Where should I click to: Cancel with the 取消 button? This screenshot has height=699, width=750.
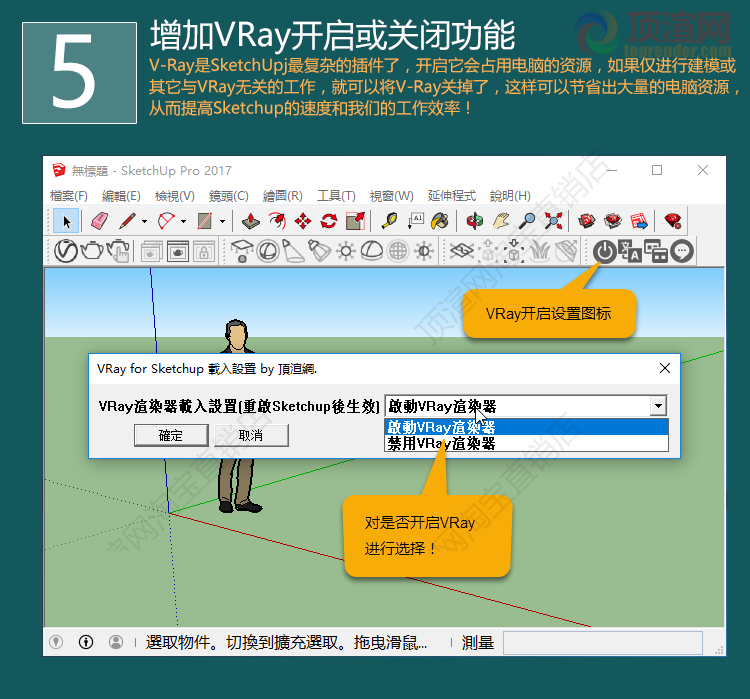[x=251, y=435]
